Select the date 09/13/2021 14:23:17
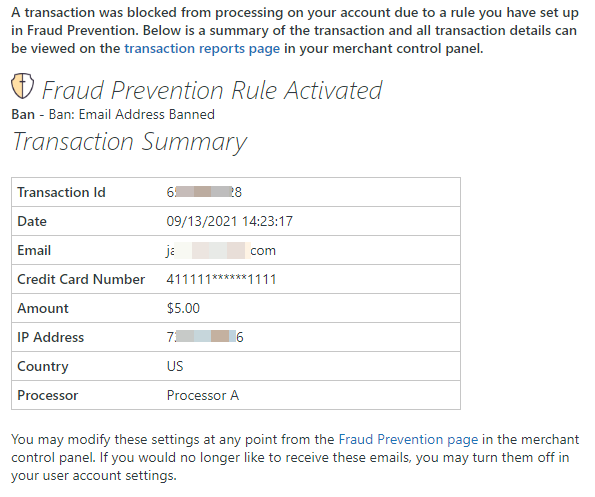The image size is (595, 497). pos(230,221)
